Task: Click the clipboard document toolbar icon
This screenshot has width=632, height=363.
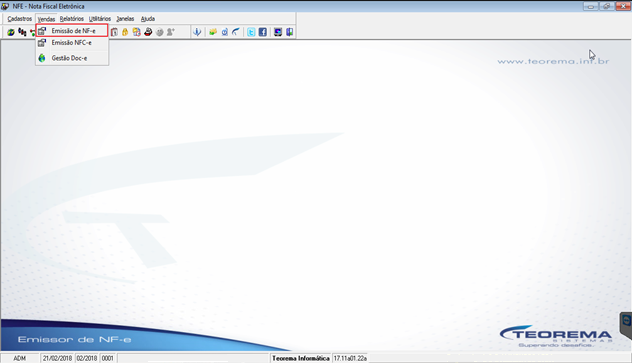Action: 114,32
